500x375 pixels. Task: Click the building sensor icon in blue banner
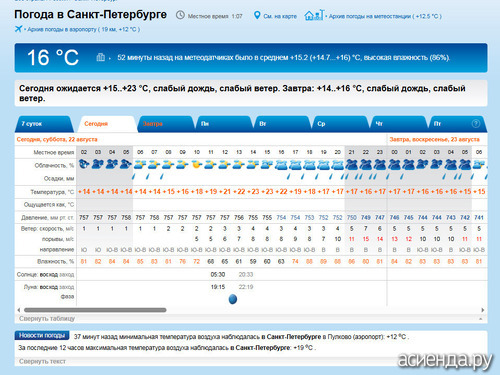coord(100,57)
